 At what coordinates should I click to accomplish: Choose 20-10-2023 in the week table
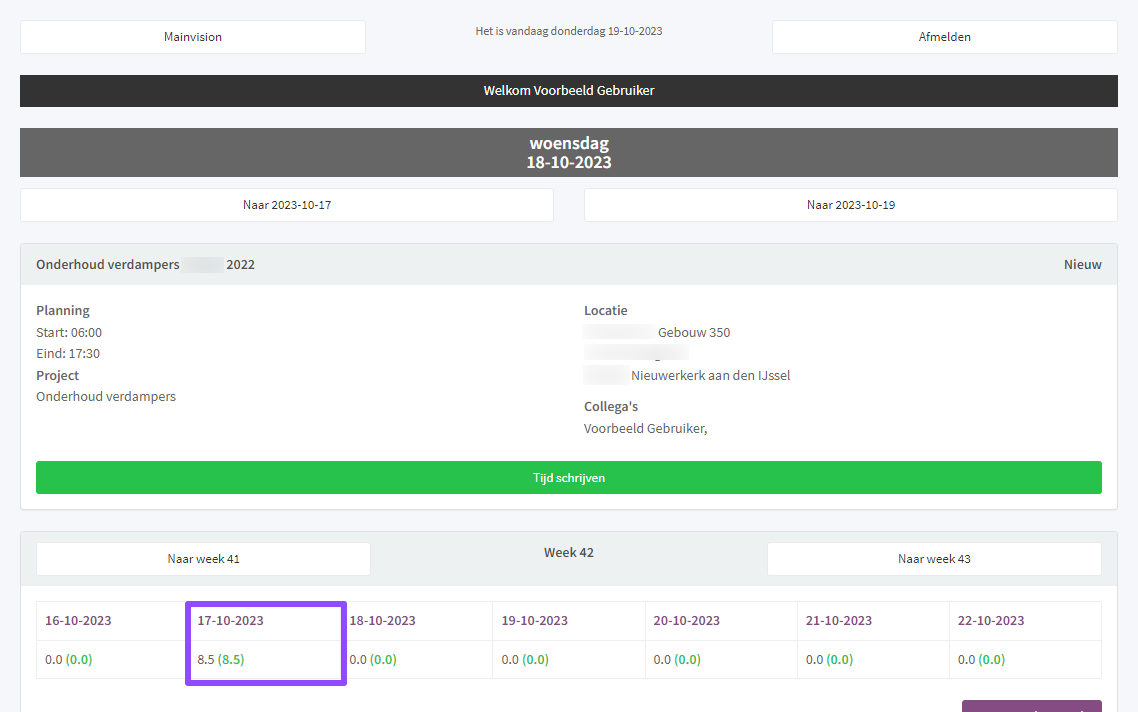[x=686, y=621]
